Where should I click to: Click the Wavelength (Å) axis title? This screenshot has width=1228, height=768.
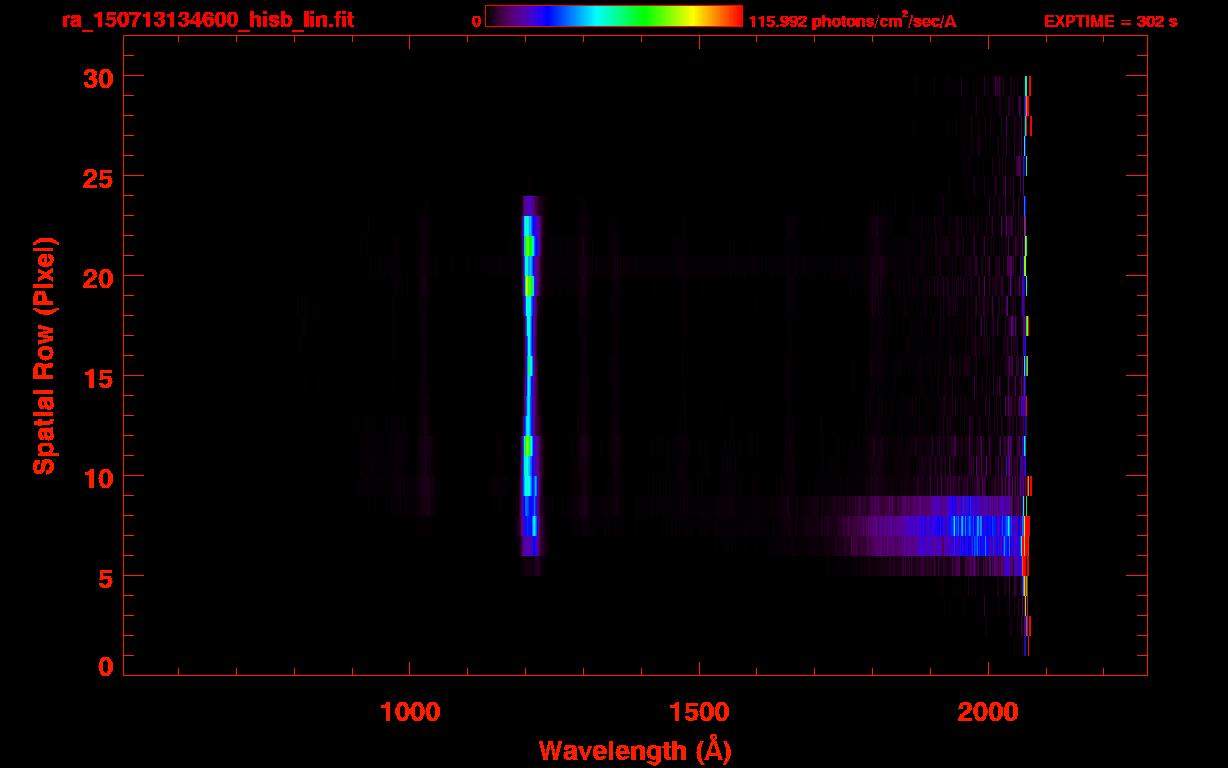pyautogui.click(x=635, y=751)
